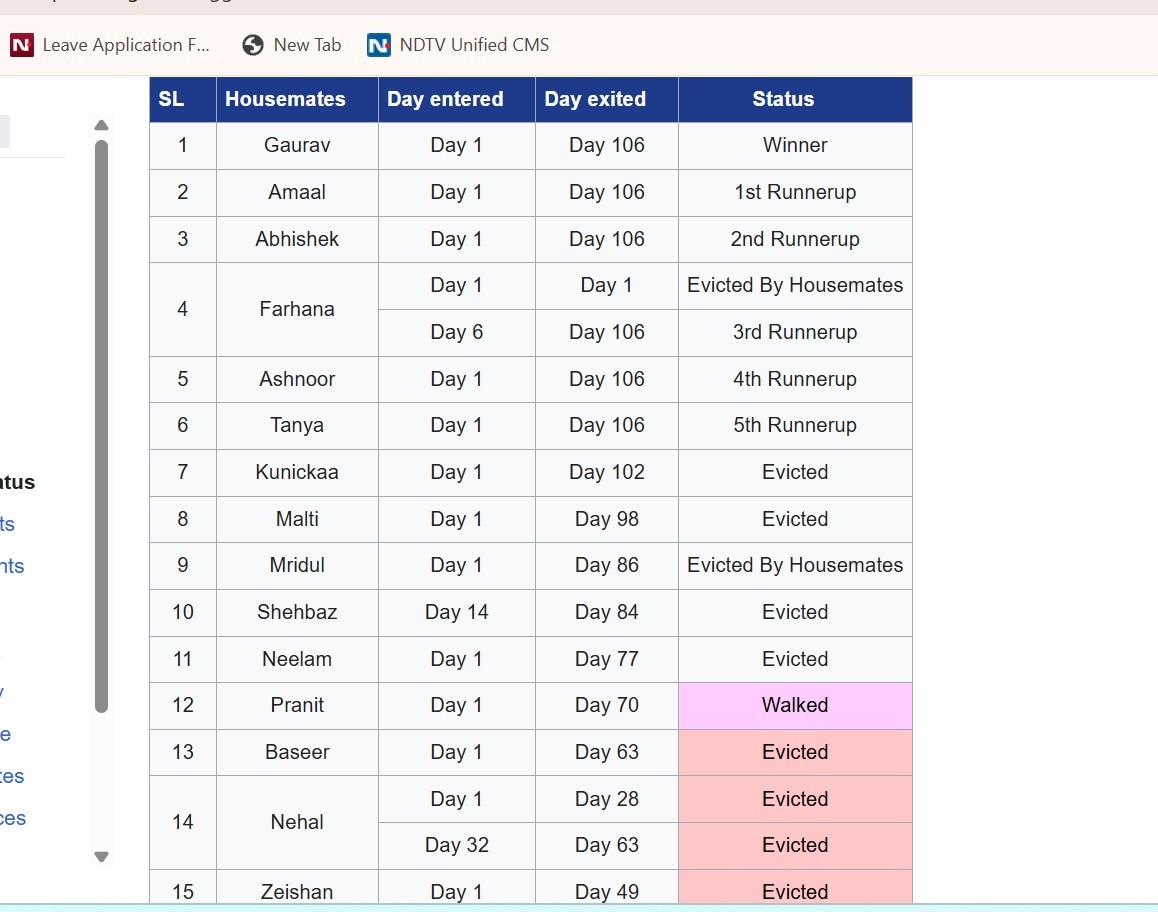The image size is (1158, 912).
Task: Select the Gaurav housemate cell
Action: click(297, 145)
